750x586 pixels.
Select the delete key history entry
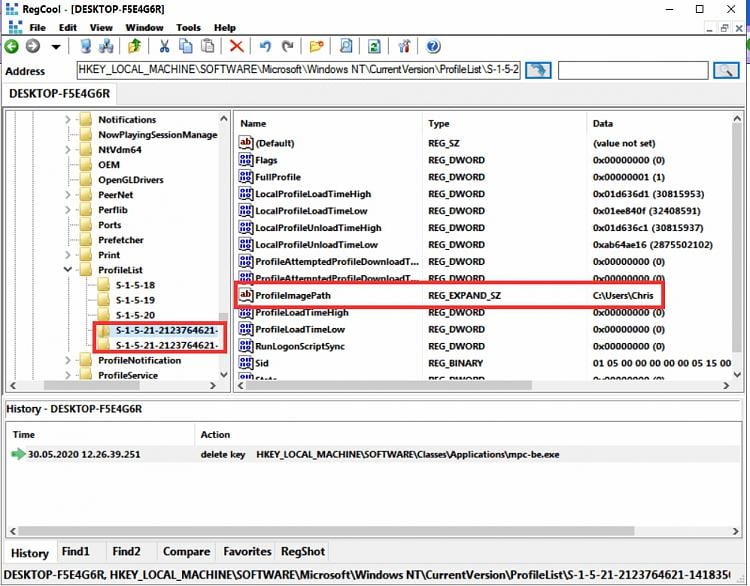[374, 454]
